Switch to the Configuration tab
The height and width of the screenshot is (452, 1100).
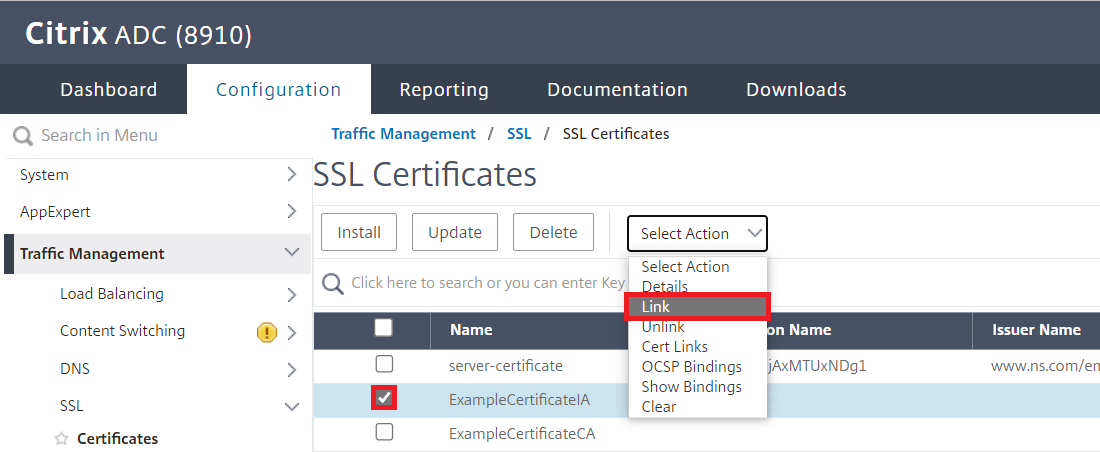(279, 90)
